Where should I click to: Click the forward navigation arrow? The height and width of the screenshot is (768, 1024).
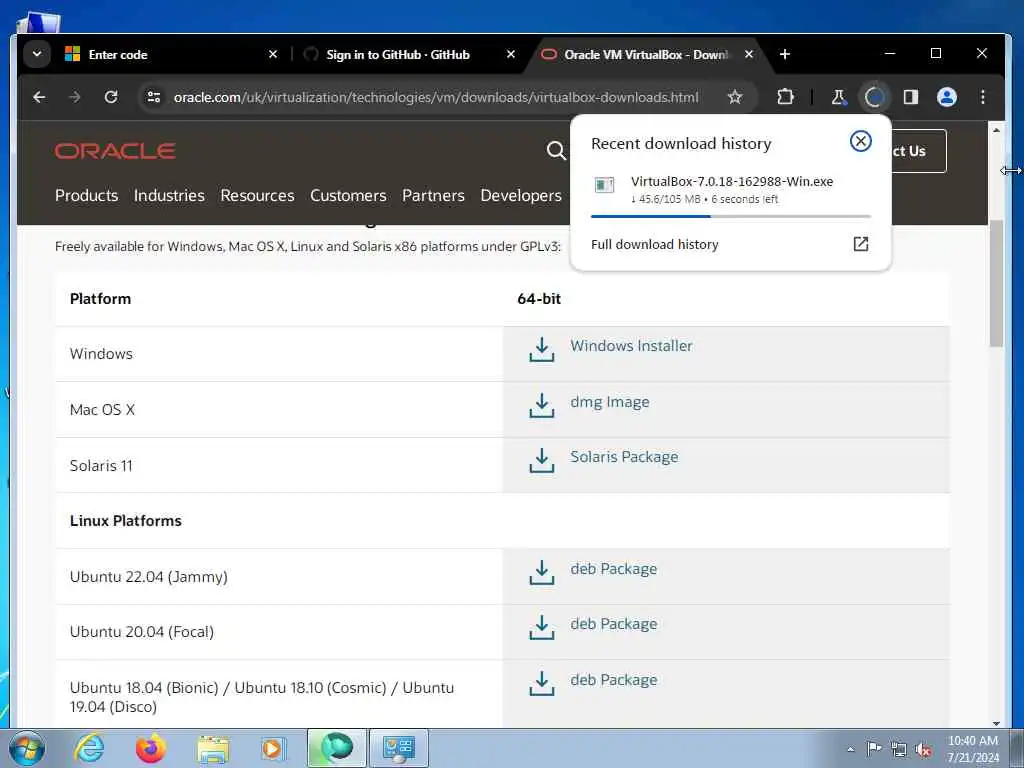[74, 97]
